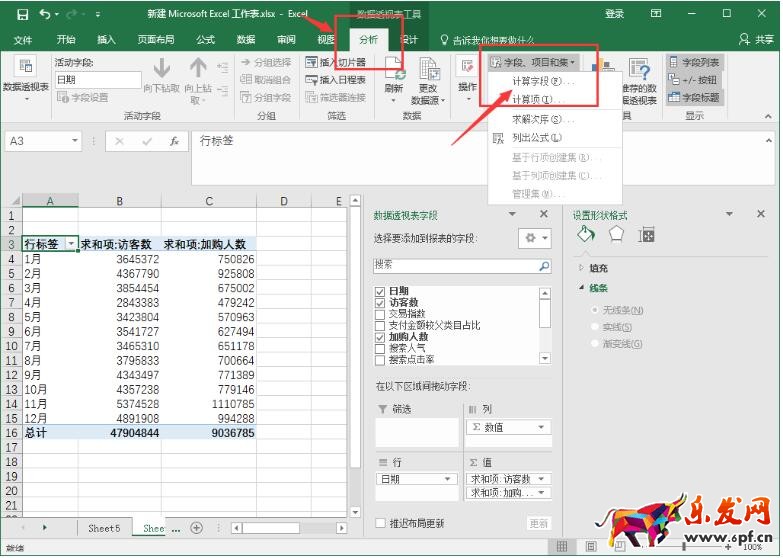Choose 计算字段 from the dropdown menu
This screenshot has height=558, width=783.
pyautogui.click(x=543, y=81)
